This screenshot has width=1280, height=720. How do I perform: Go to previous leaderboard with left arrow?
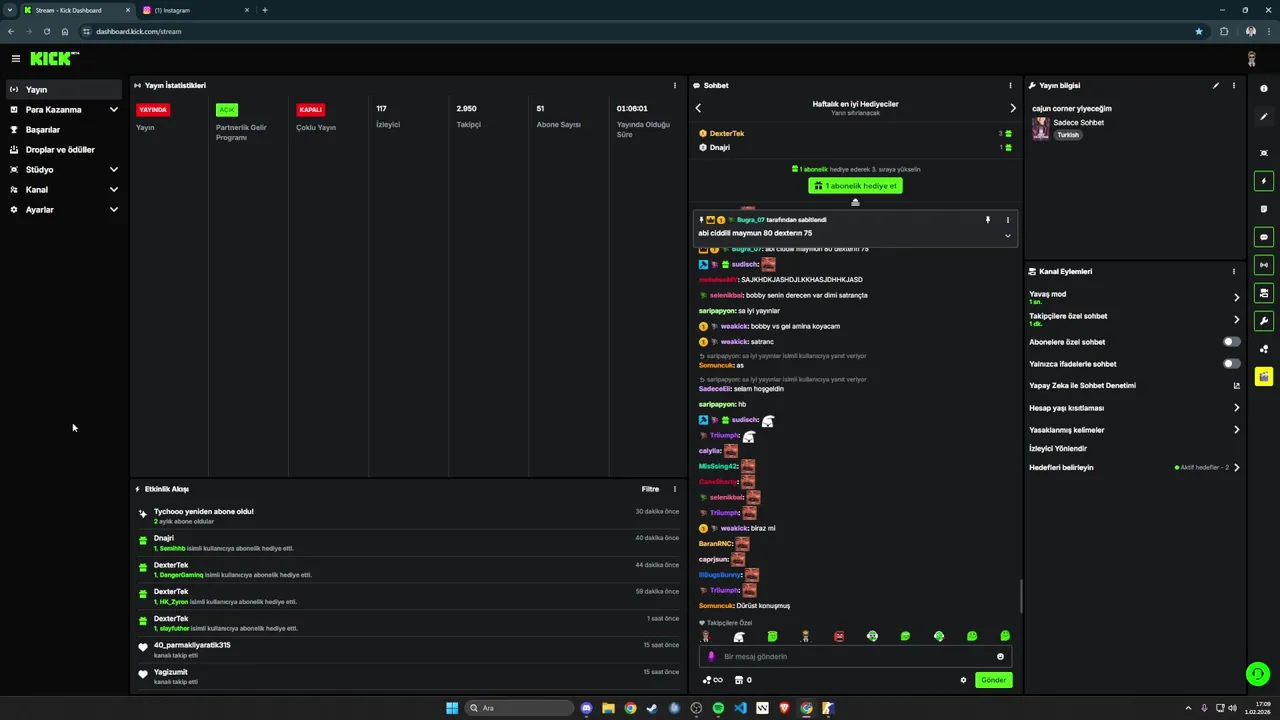tap(698, 108)
